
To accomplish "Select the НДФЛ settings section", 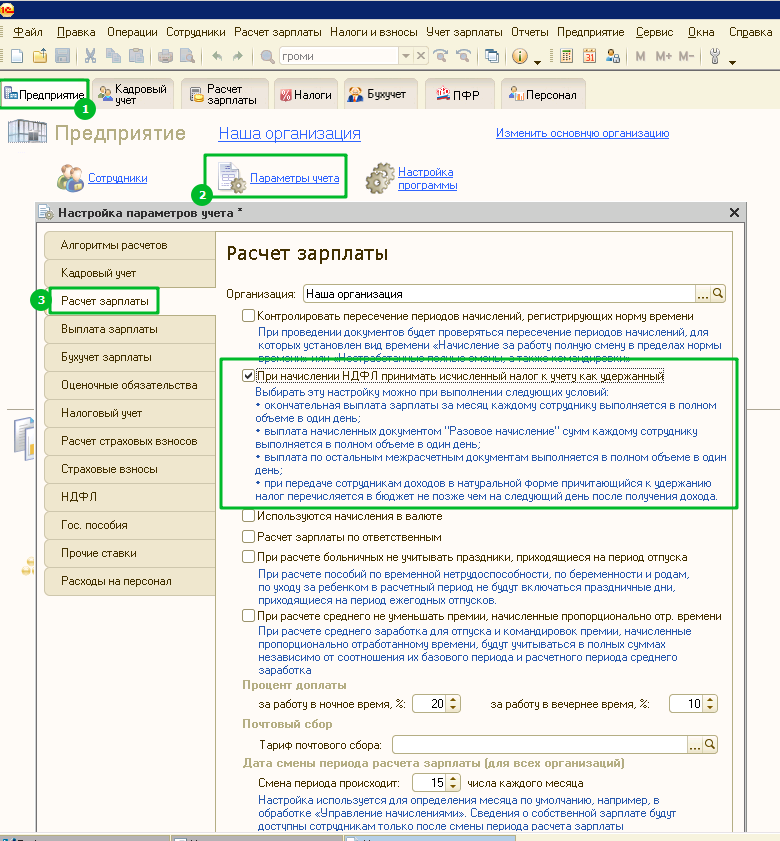I will (130, 497).
